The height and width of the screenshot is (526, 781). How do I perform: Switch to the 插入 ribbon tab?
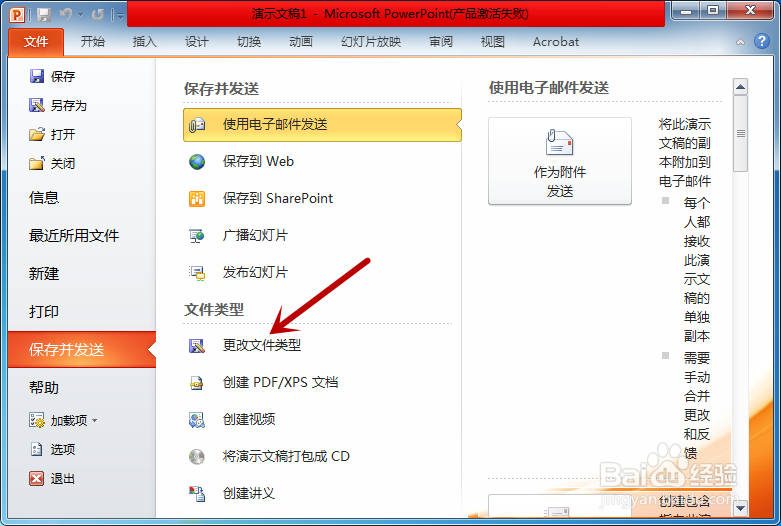144,42
